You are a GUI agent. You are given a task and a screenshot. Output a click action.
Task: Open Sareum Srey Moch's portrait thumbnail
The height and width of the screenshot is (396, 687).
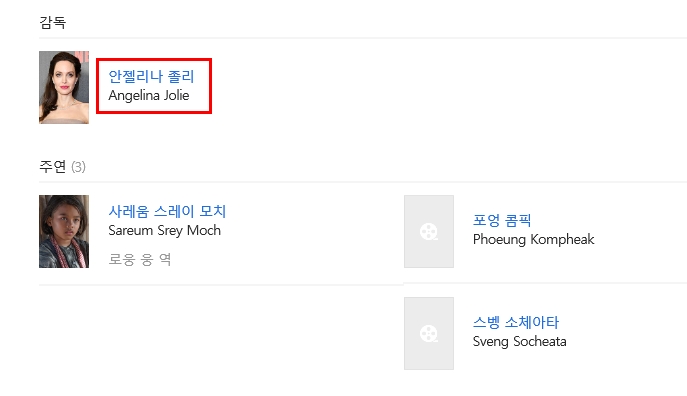tap(64, 231)
